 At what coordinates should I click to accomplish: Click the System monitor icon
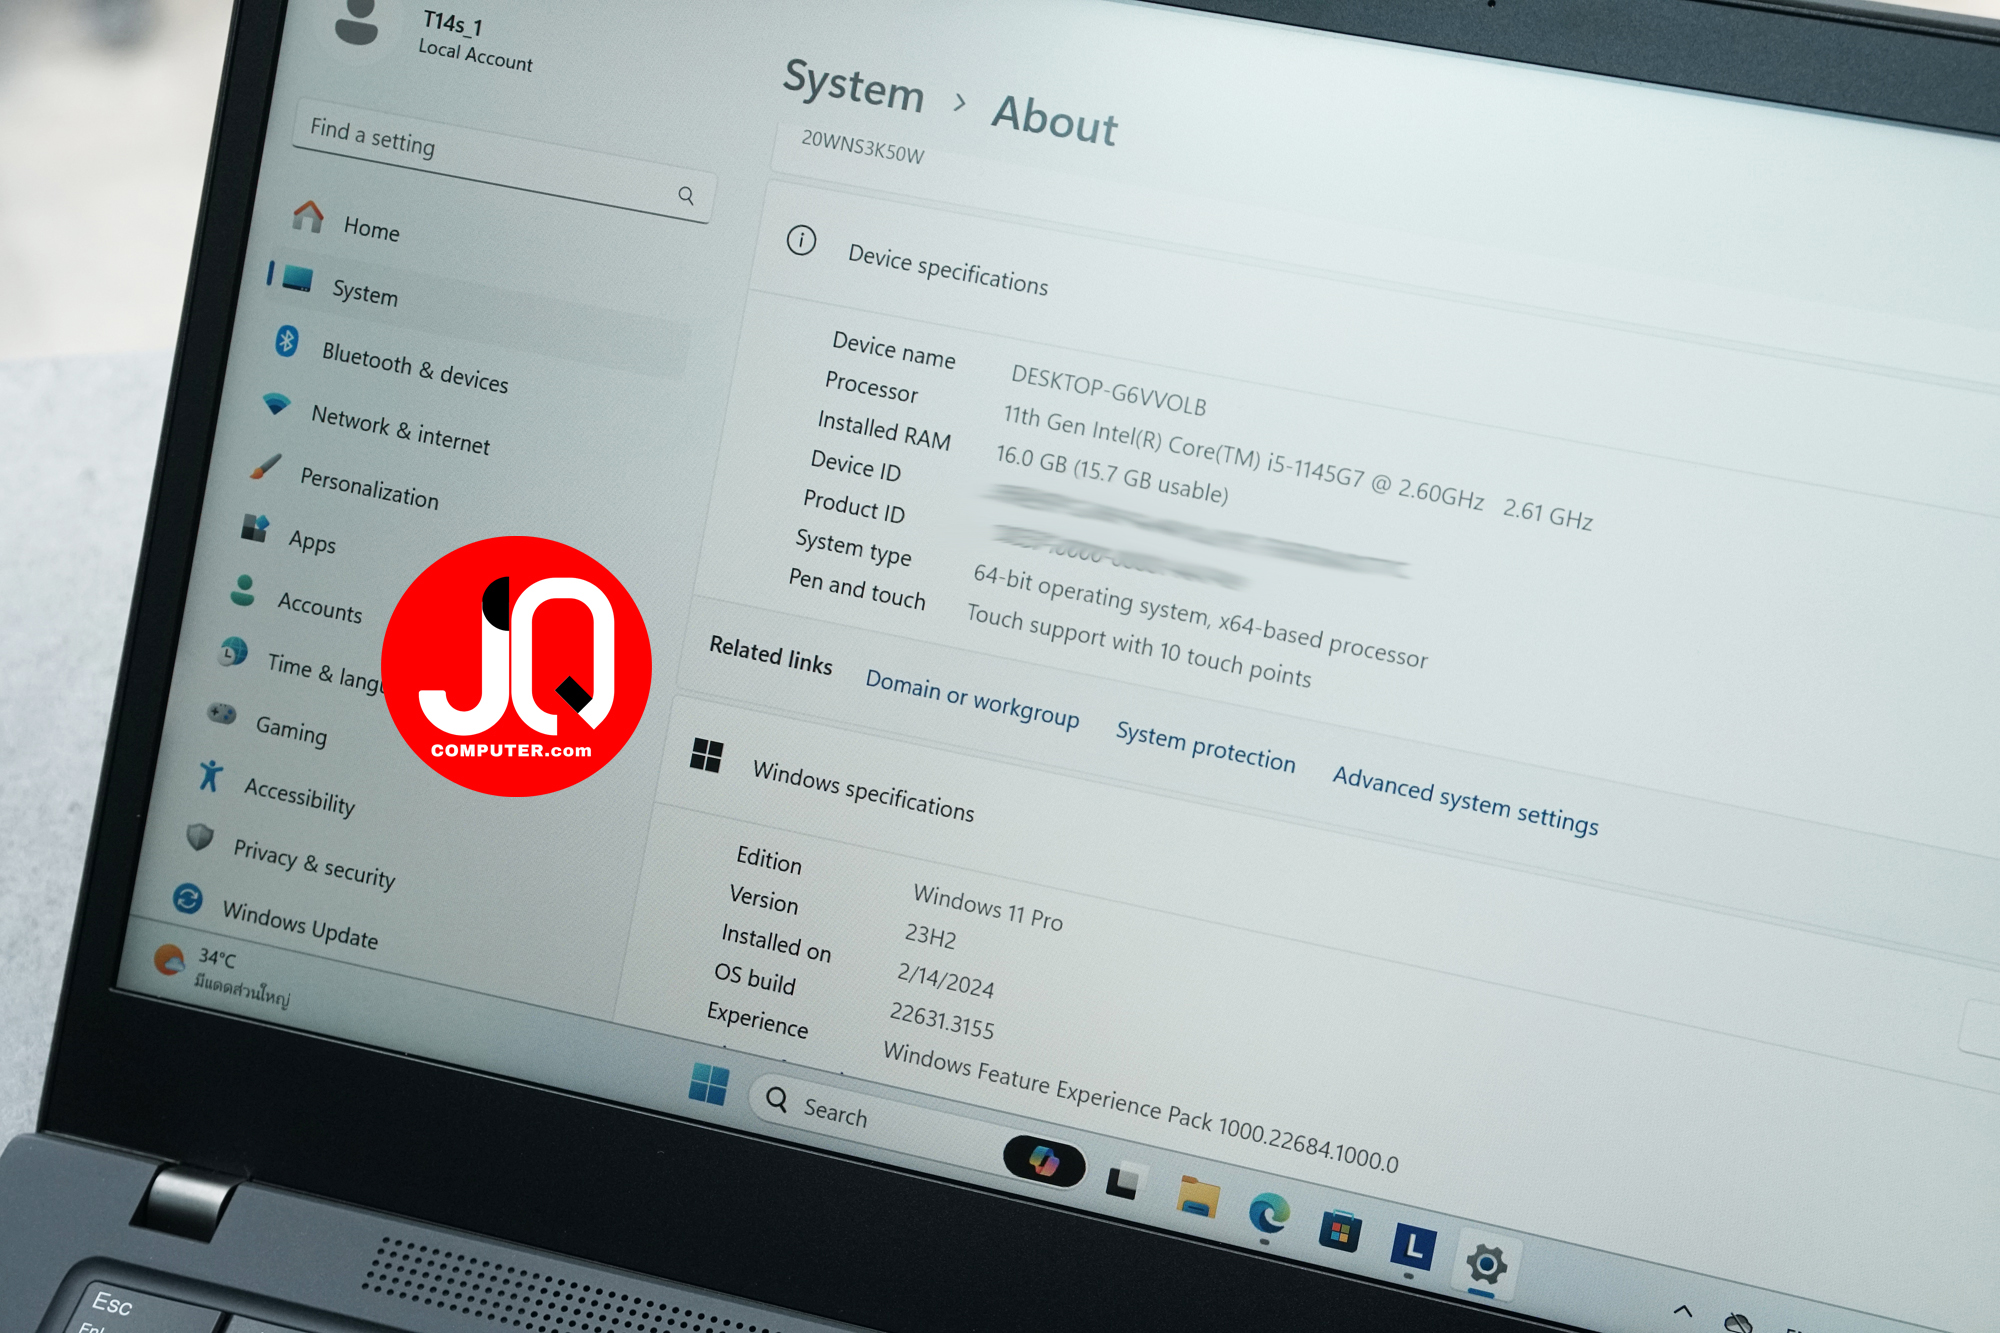click(x=297, y=278)
